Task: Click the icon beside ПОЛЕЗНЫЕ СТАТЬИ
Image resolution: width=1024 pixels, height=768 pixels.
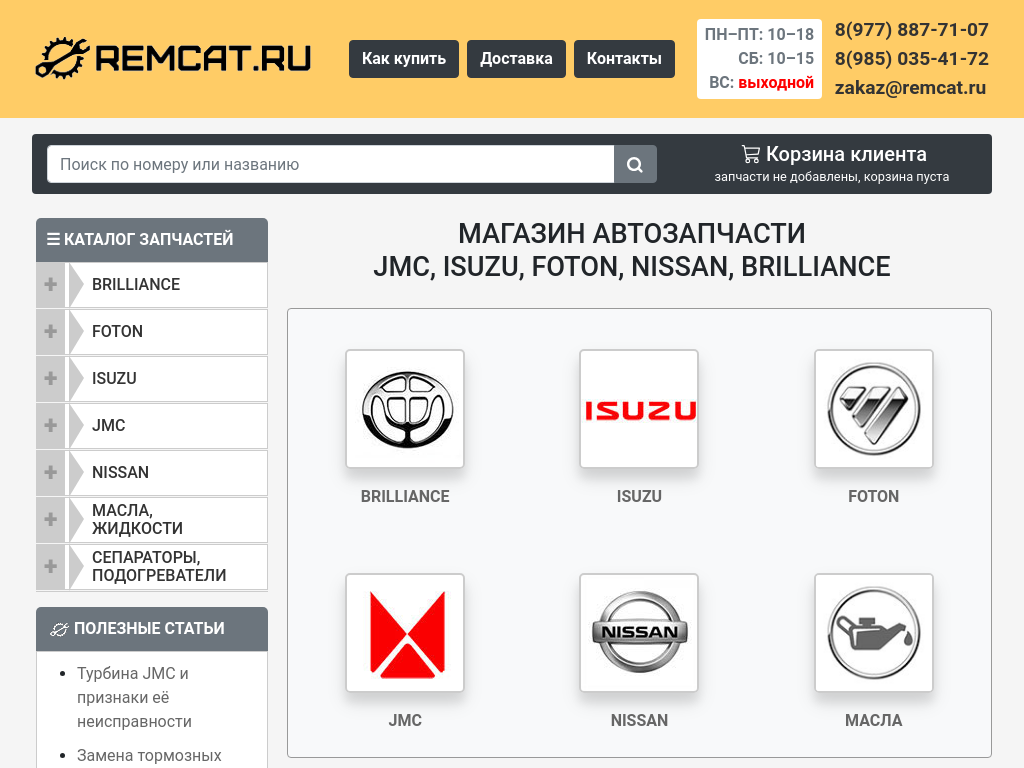Action: [x=59, y=629]
